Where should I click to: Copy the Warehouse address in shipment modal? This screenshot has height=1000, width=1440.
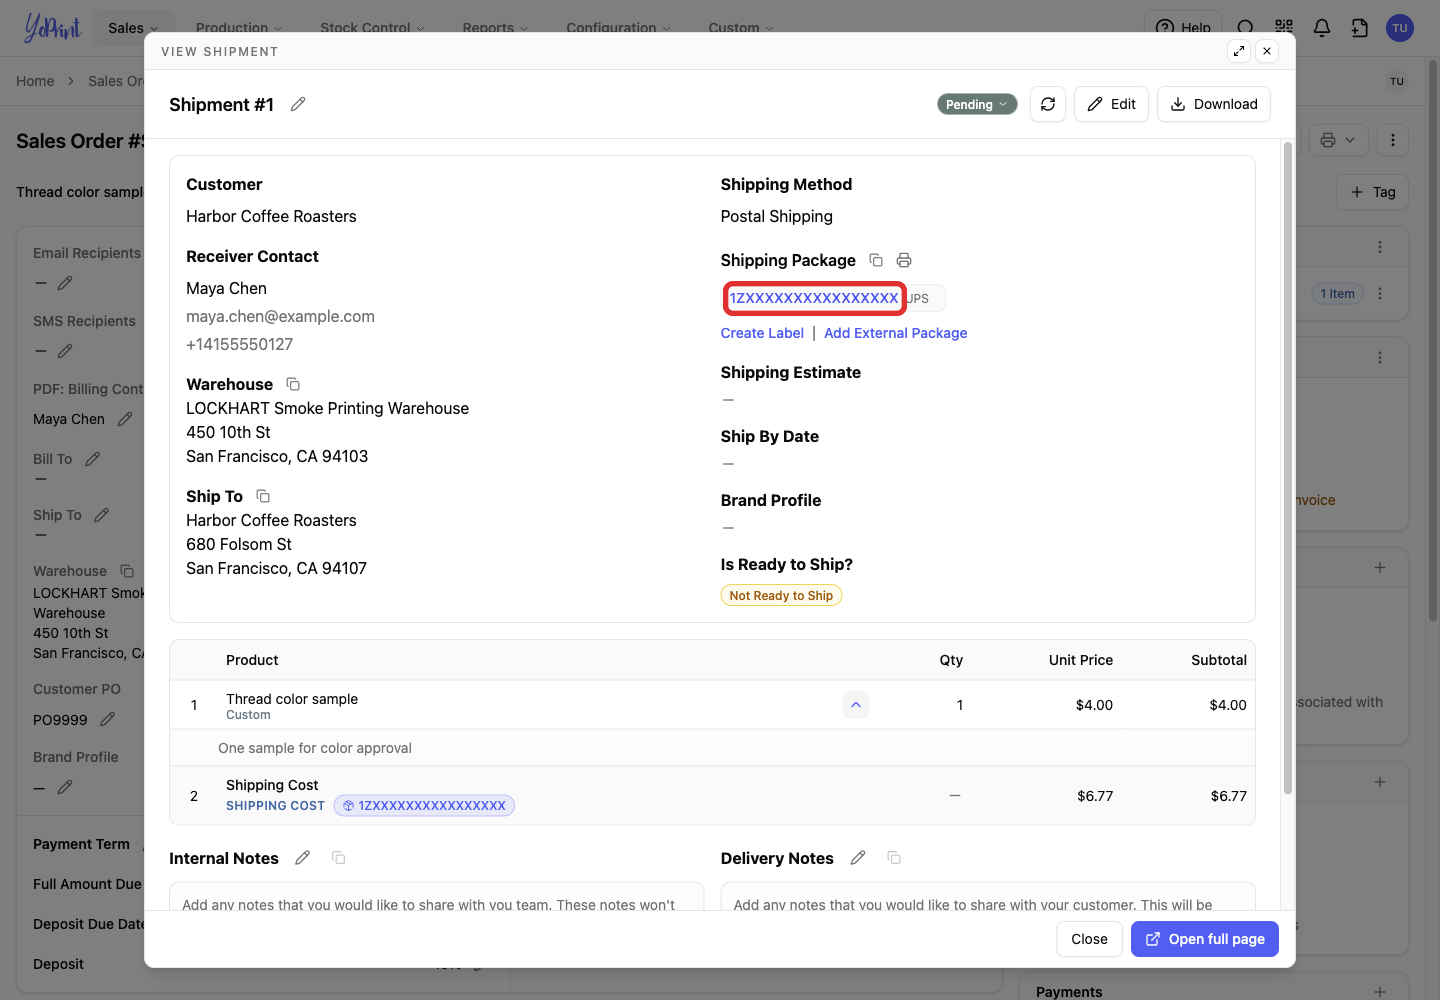pyautogui.click(x=293, y=384)
